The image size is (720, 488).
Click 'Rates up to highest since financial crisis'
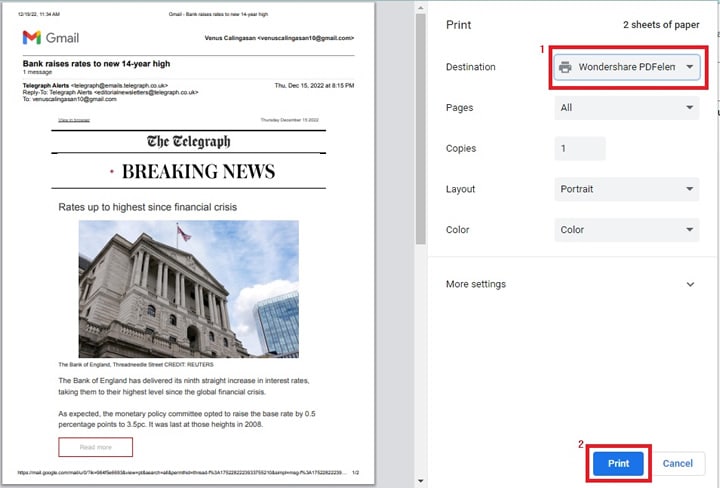pos(147,207)
